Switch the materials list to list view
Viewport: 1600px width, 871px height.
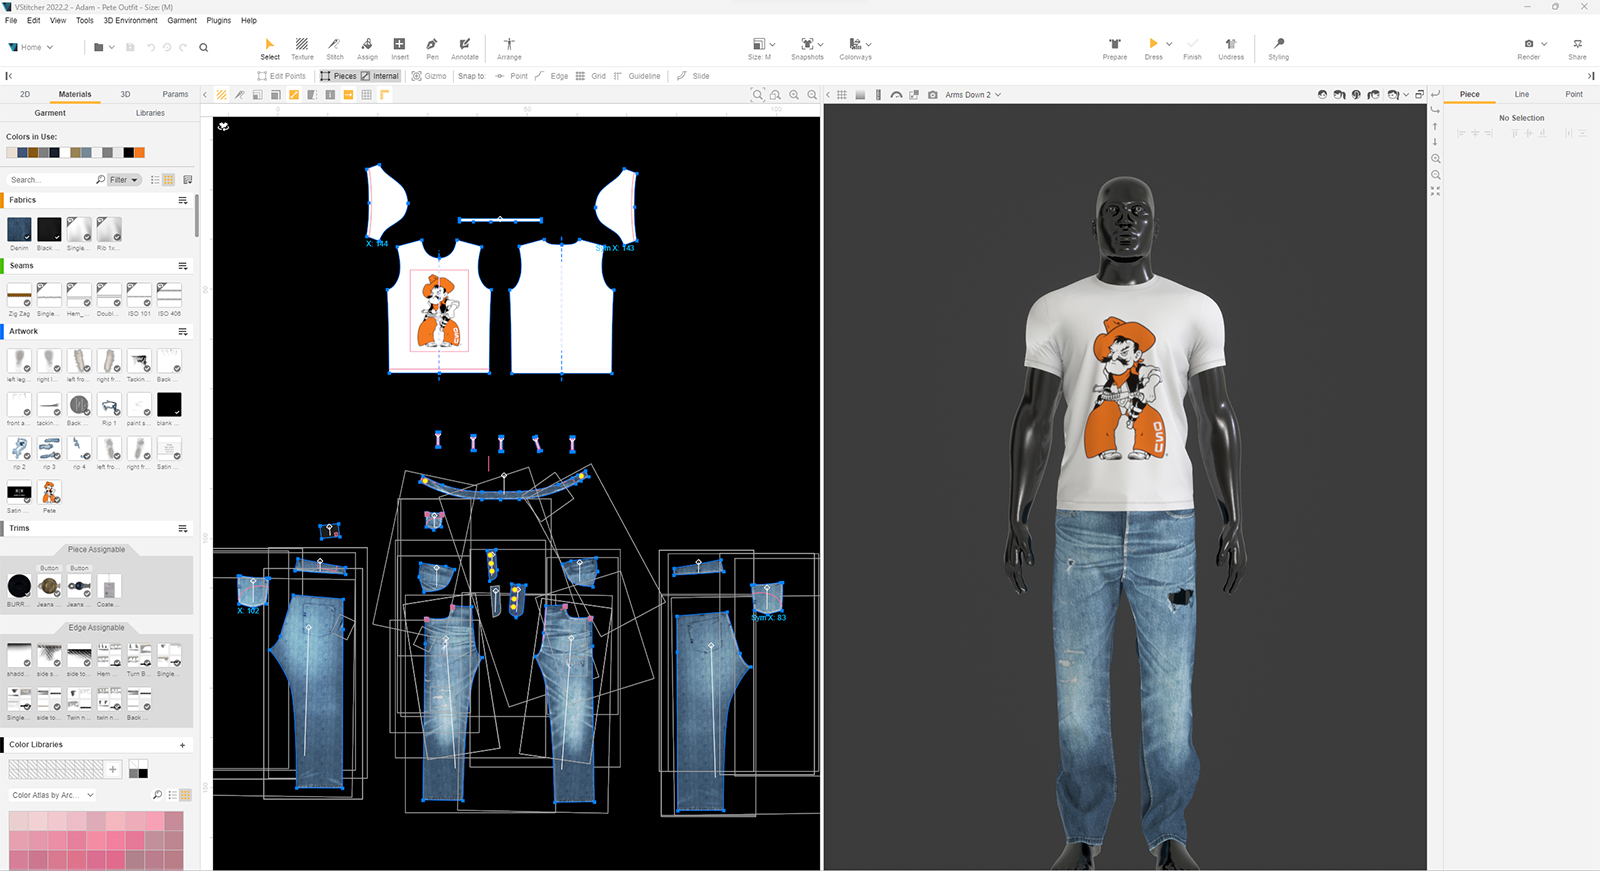point(155,180)
